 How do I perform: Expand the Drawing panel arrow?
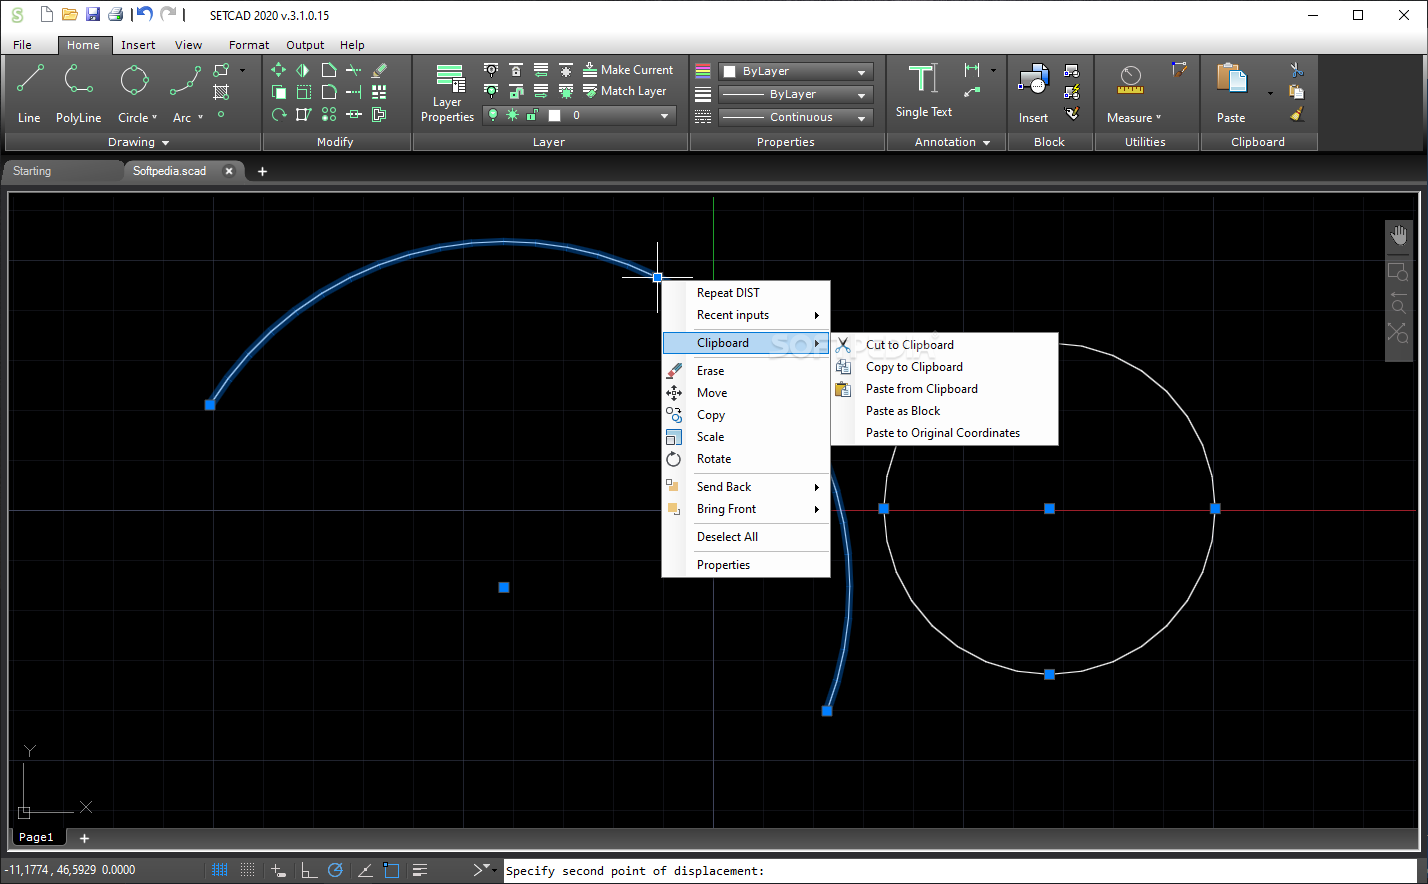166,142
